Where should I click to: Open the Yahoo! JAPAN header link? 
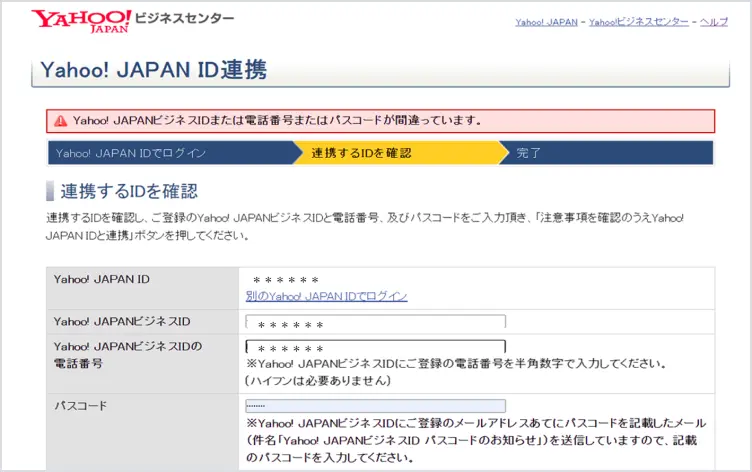pyautogui.click(x=546, y=22)
